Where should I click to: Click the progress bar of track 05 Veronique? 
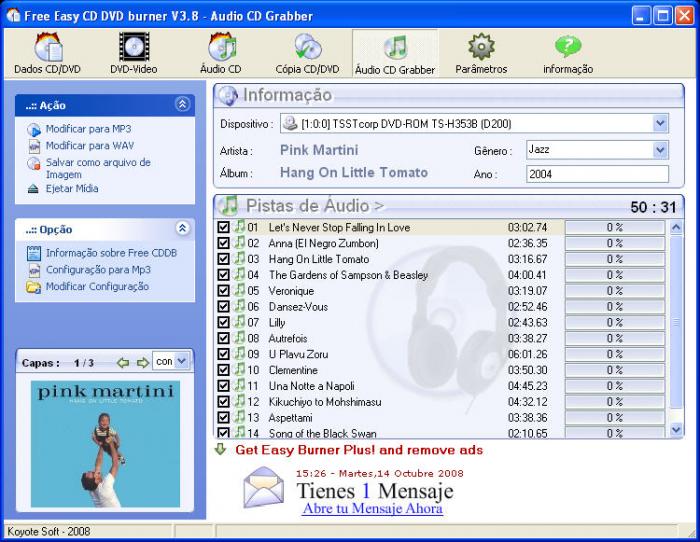tap(615, 291)
